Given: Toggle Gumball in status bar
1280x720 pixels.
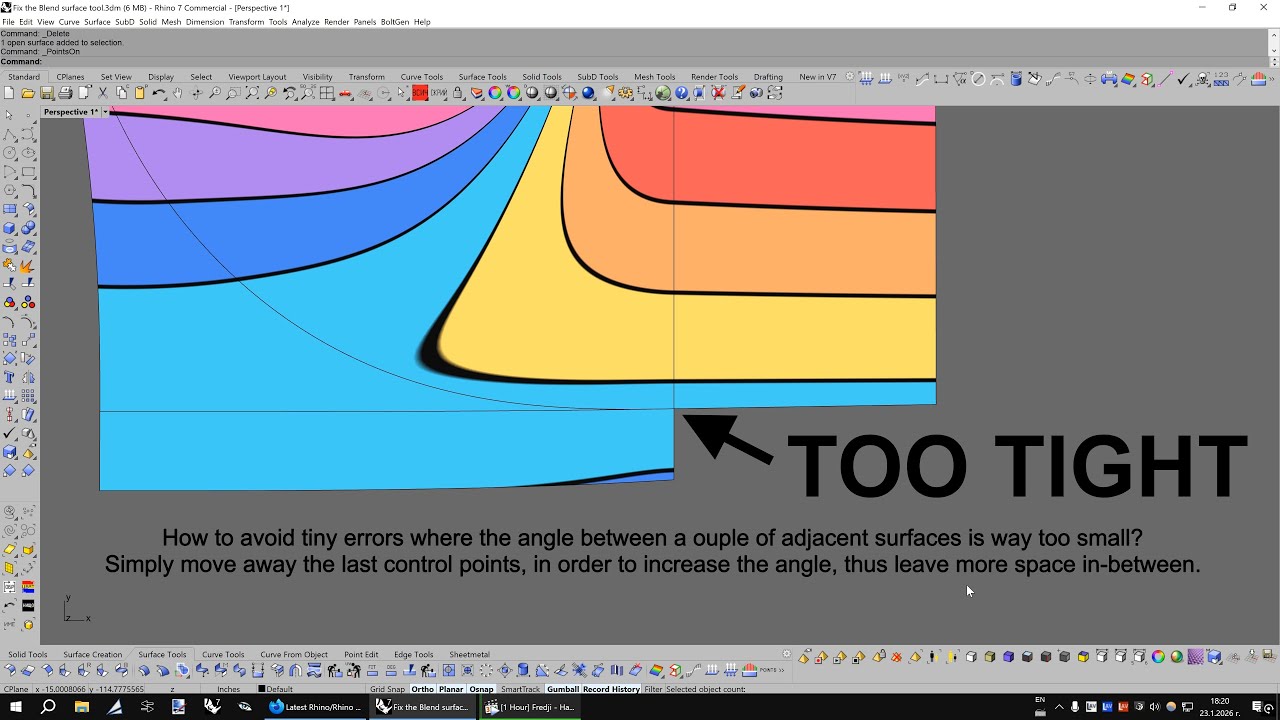Looking at the screenshot, I should [x=563, y=689].
